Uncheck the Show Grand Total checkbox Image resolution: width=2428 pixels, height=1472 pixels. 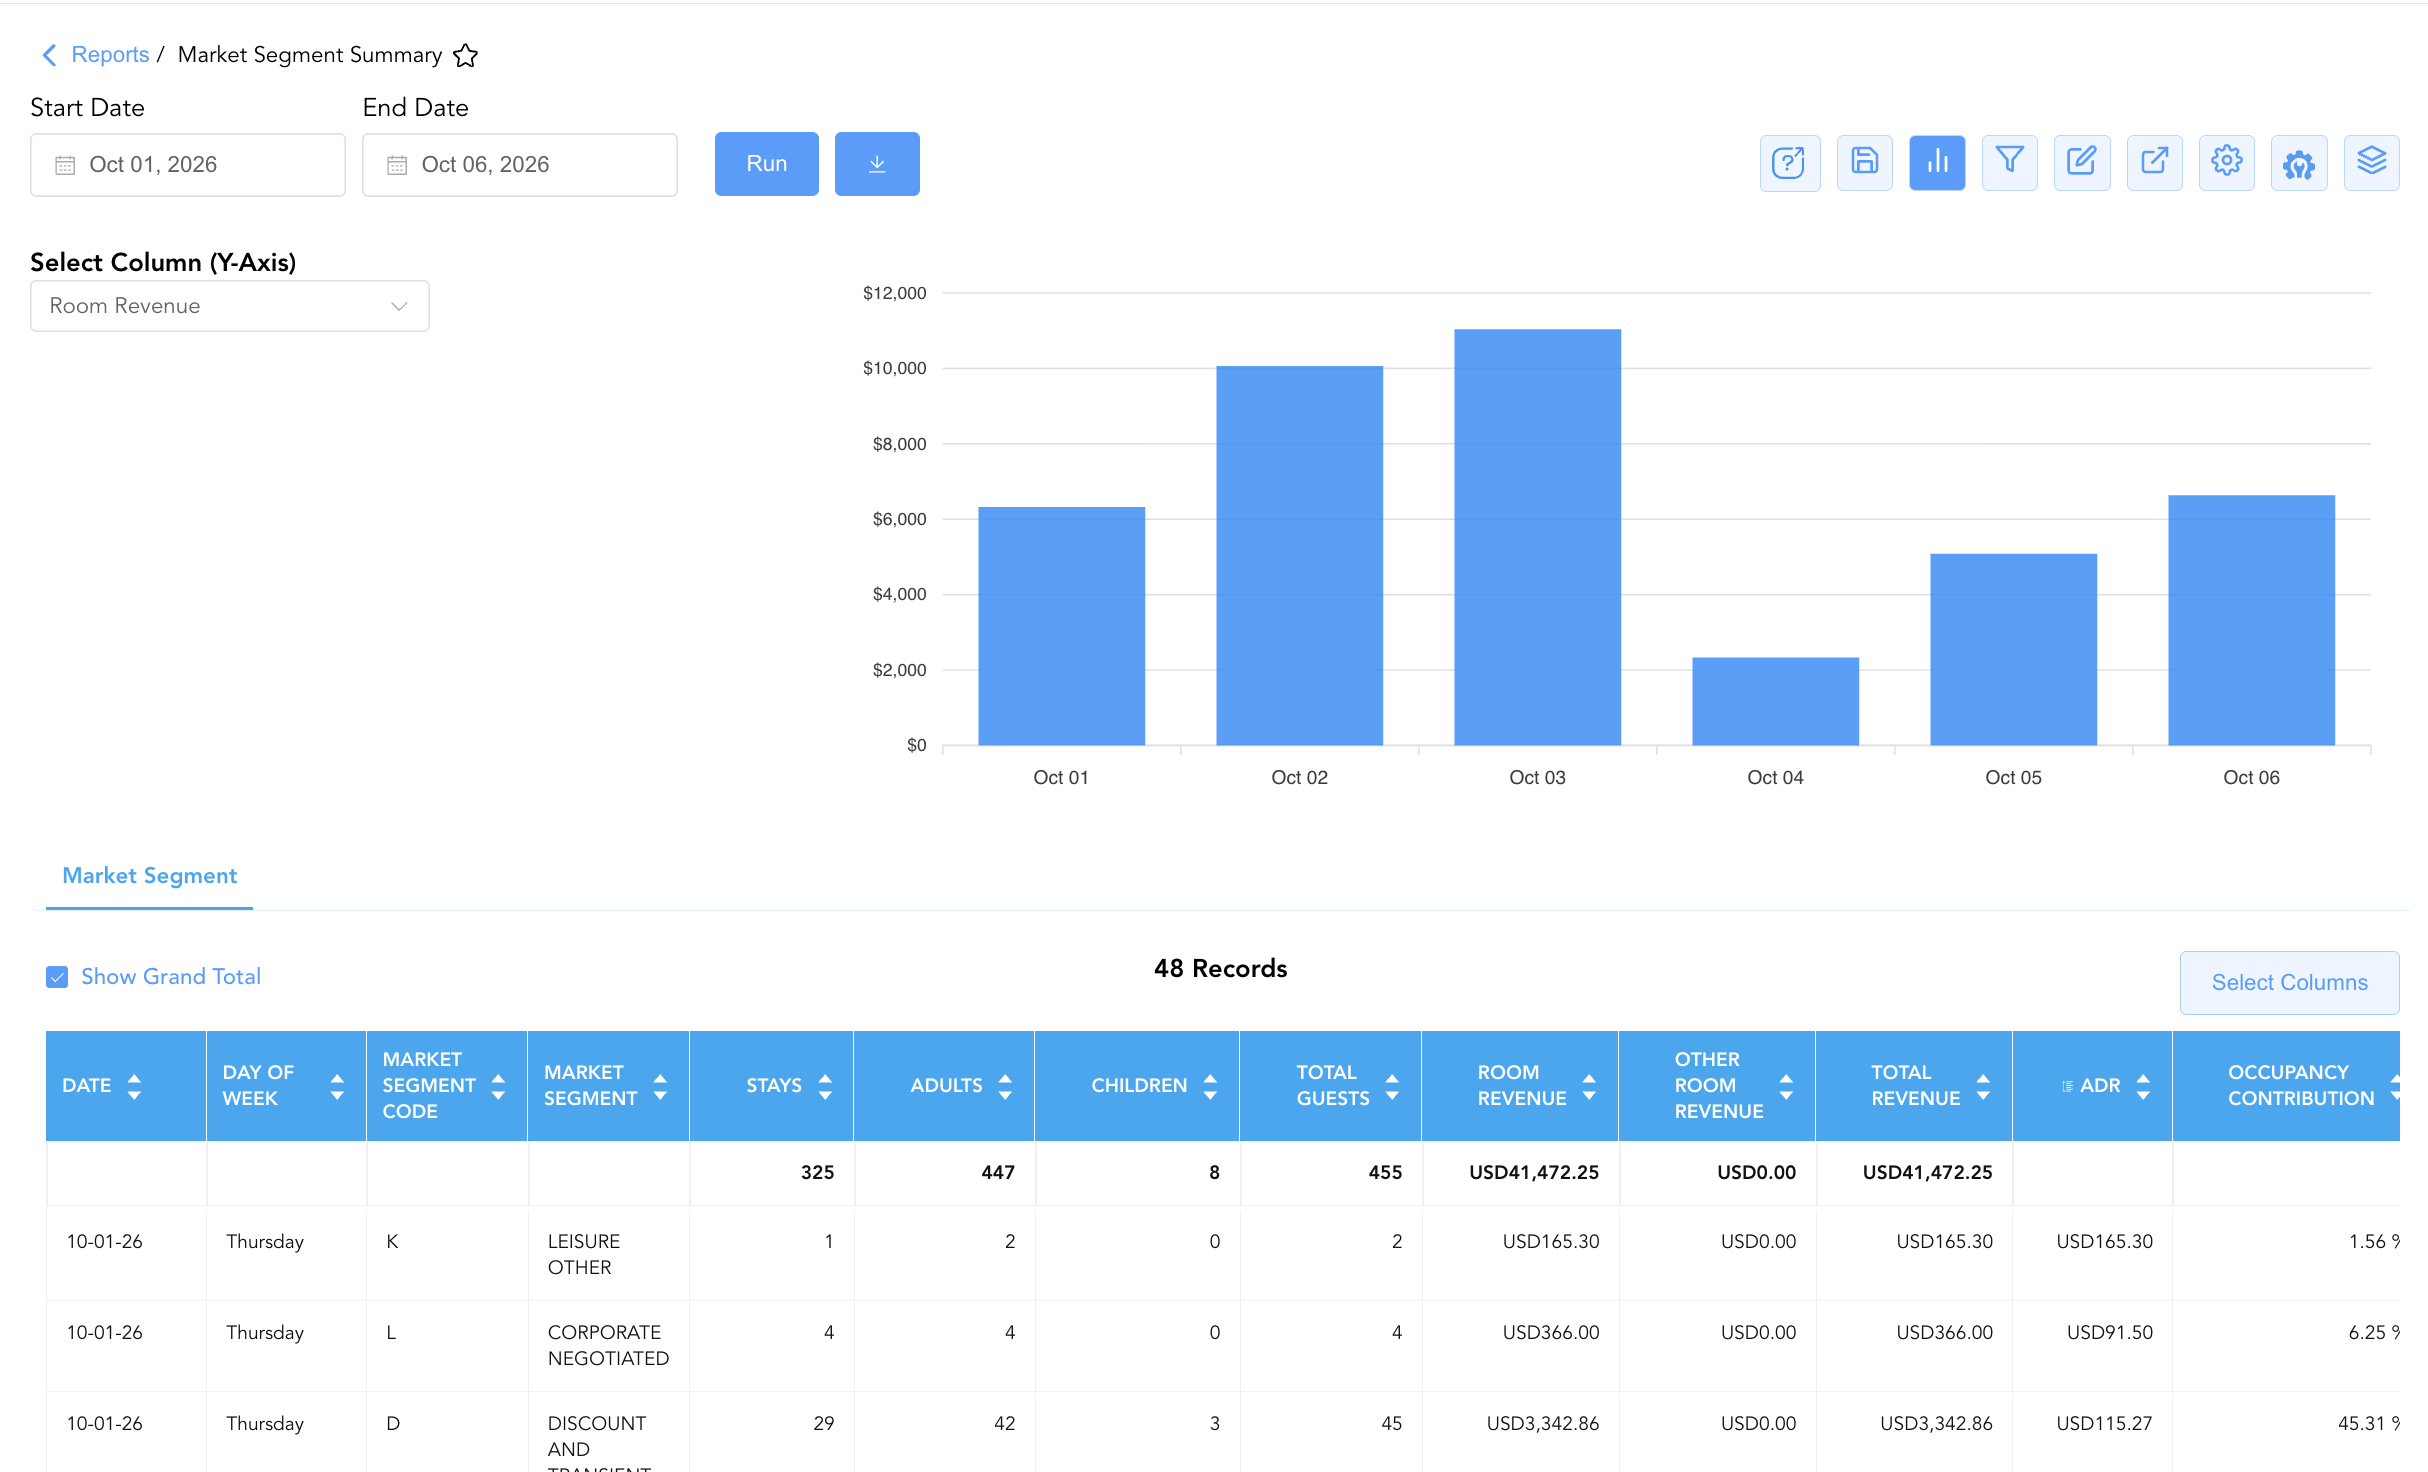(x=57, y=977)
